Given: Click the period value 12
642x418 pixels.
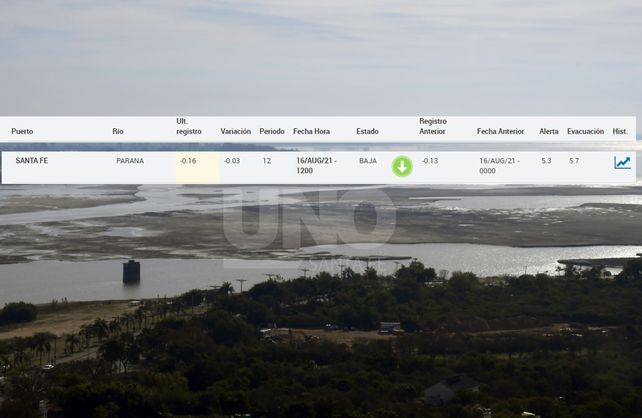Looking at the screenshot, I should 267,161.
